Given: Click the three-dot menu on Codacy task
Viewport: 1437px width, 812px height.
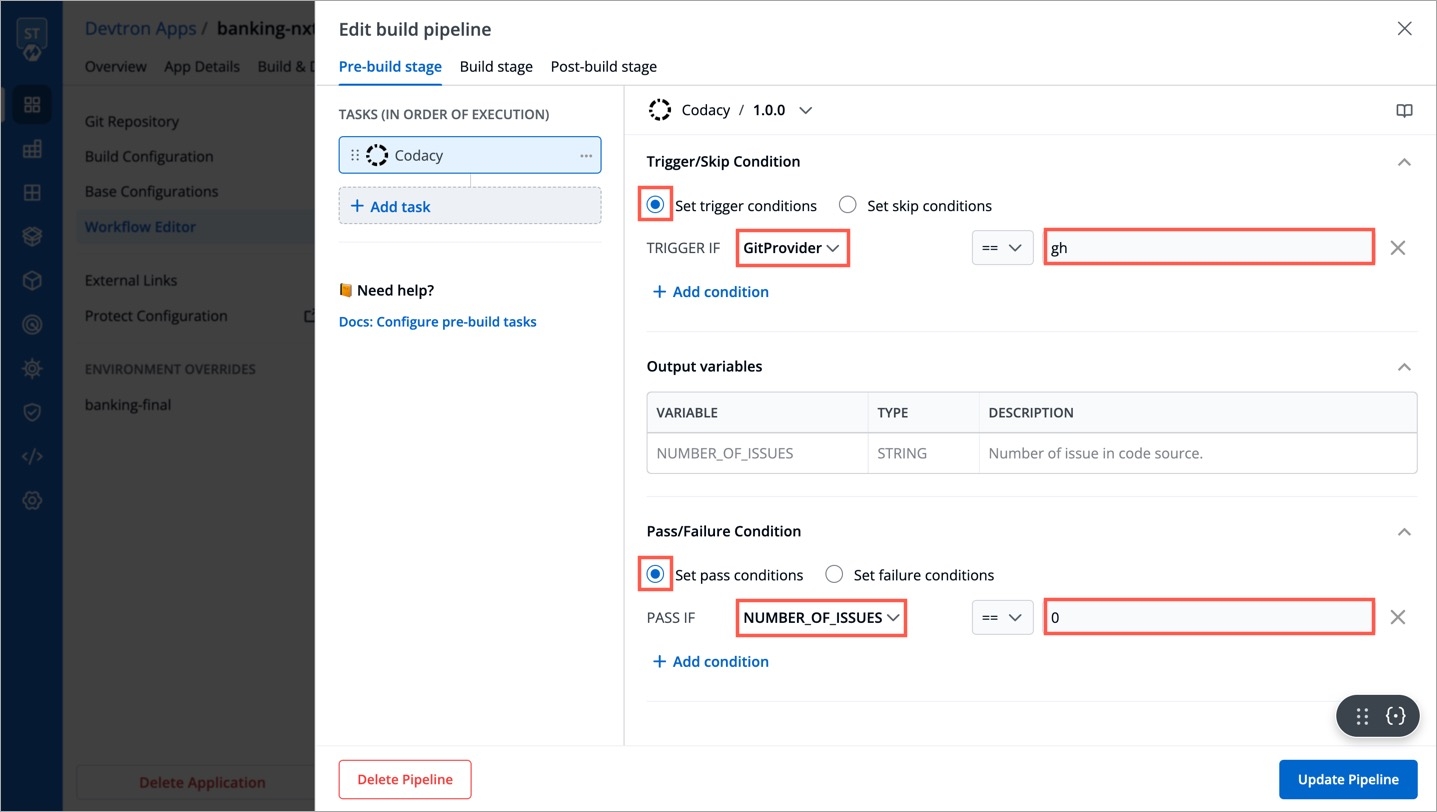Looking at the screenshot, I should click(x=586, y=156).
